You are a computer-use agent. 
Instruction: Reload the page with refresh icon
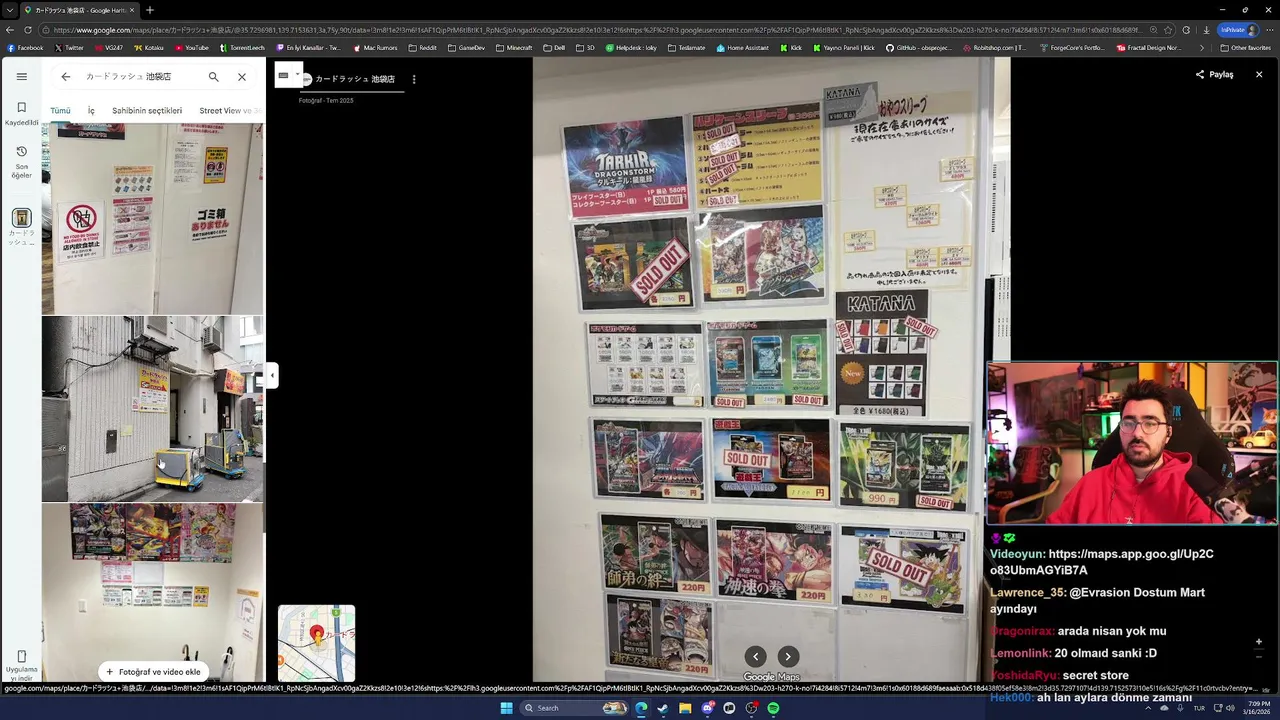point(28,30)
